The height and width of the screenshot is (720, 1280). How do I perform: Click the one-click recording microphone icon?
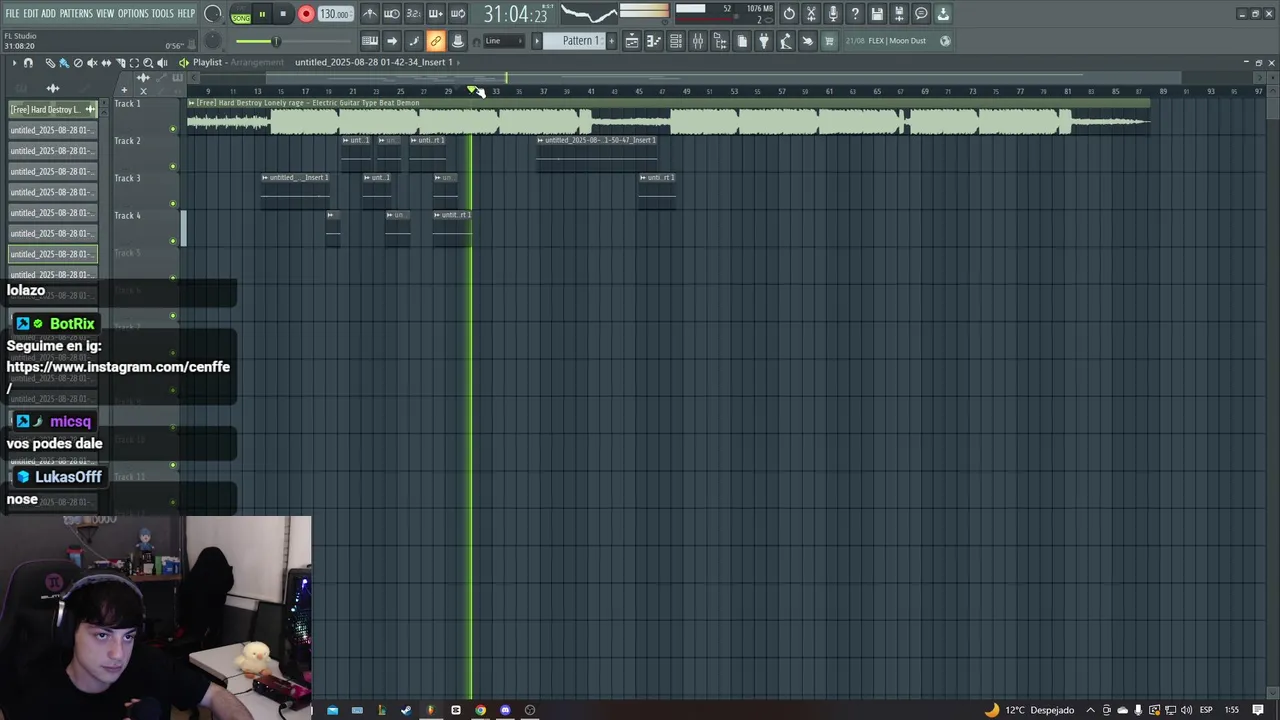point(833,14)
